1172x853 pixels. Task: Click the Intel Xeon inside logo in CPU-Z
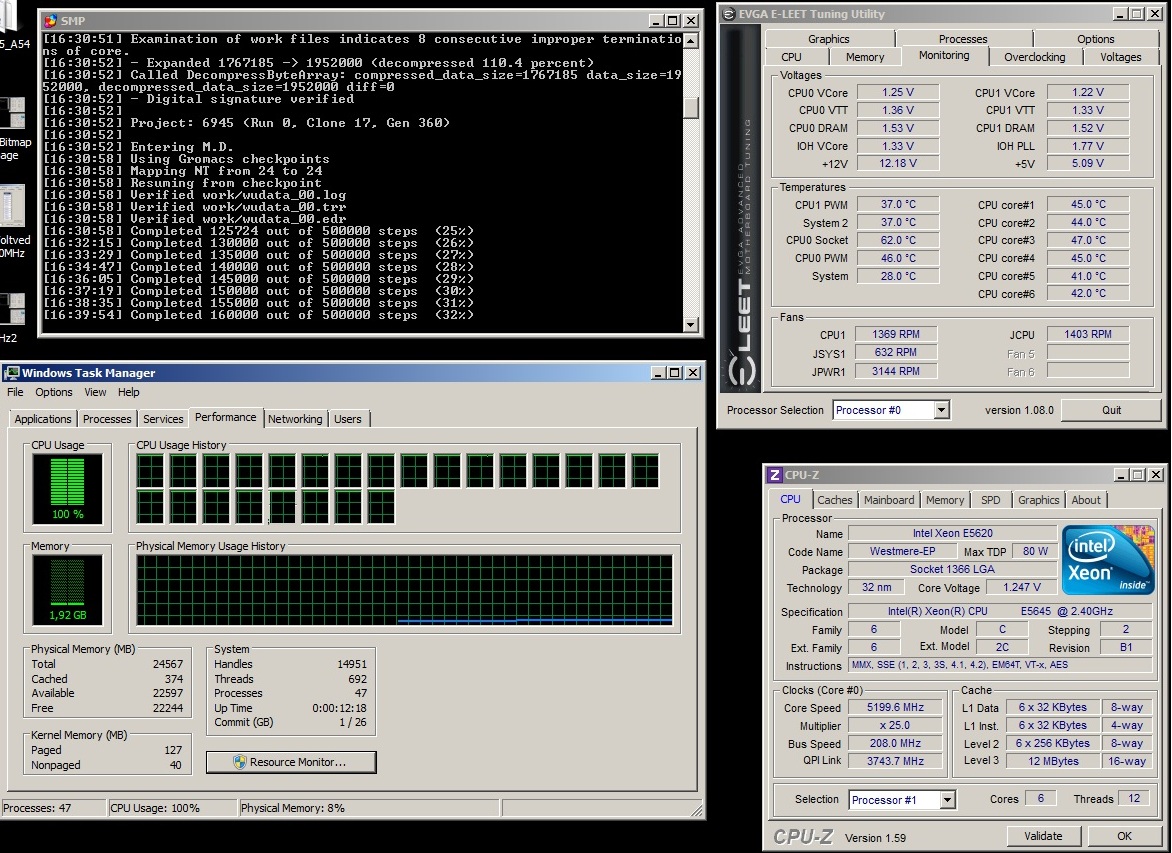pos(1108,560)
